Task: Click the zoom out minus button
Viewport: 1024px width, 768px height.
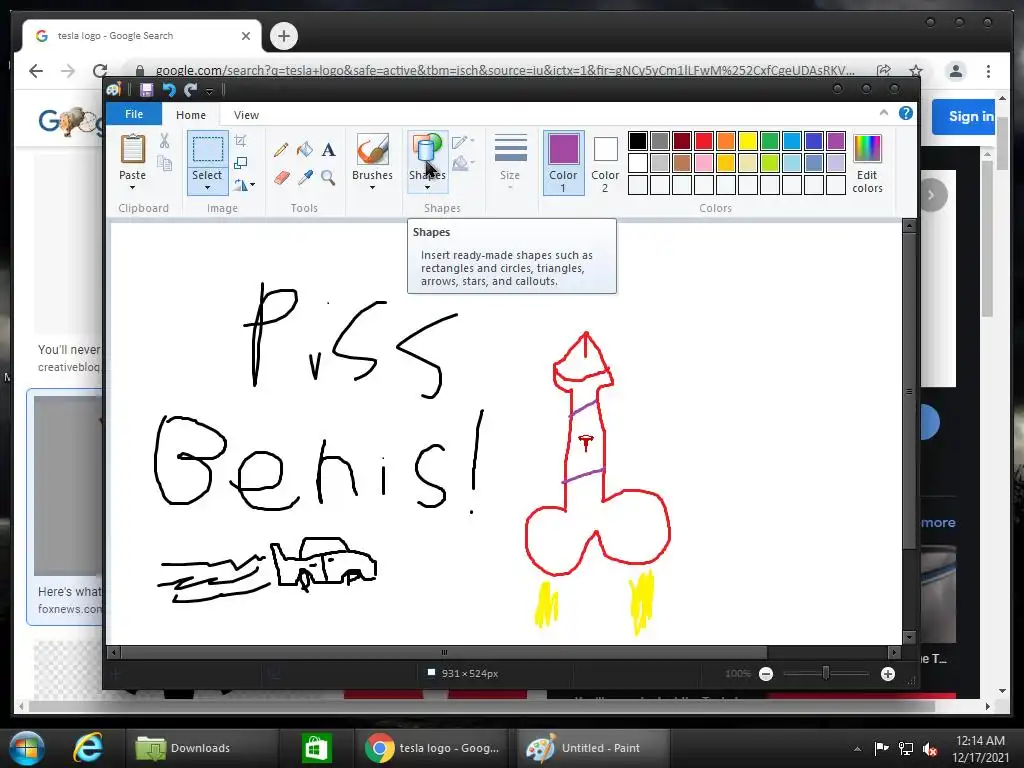Action: pyautogui.click(x=766, y=674)
